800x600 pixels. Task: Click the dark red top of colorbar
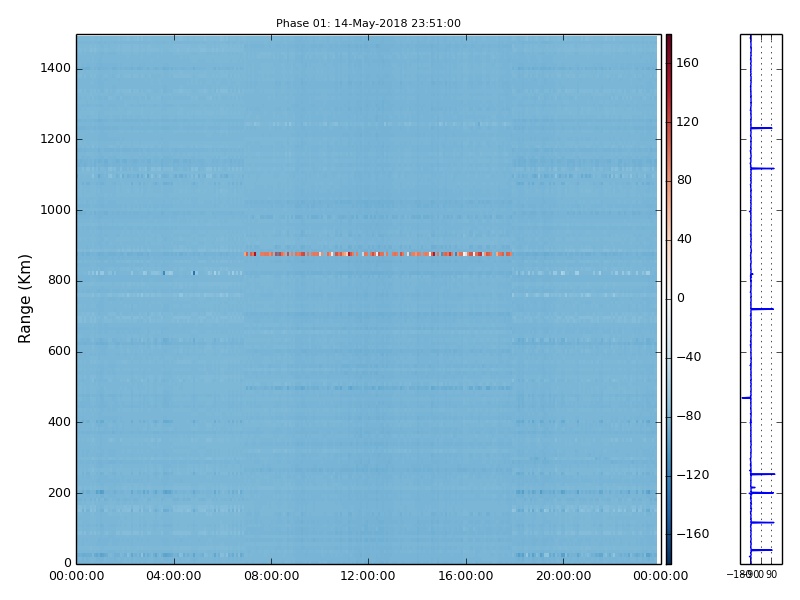pyautogui.click(x=669, y=39)
